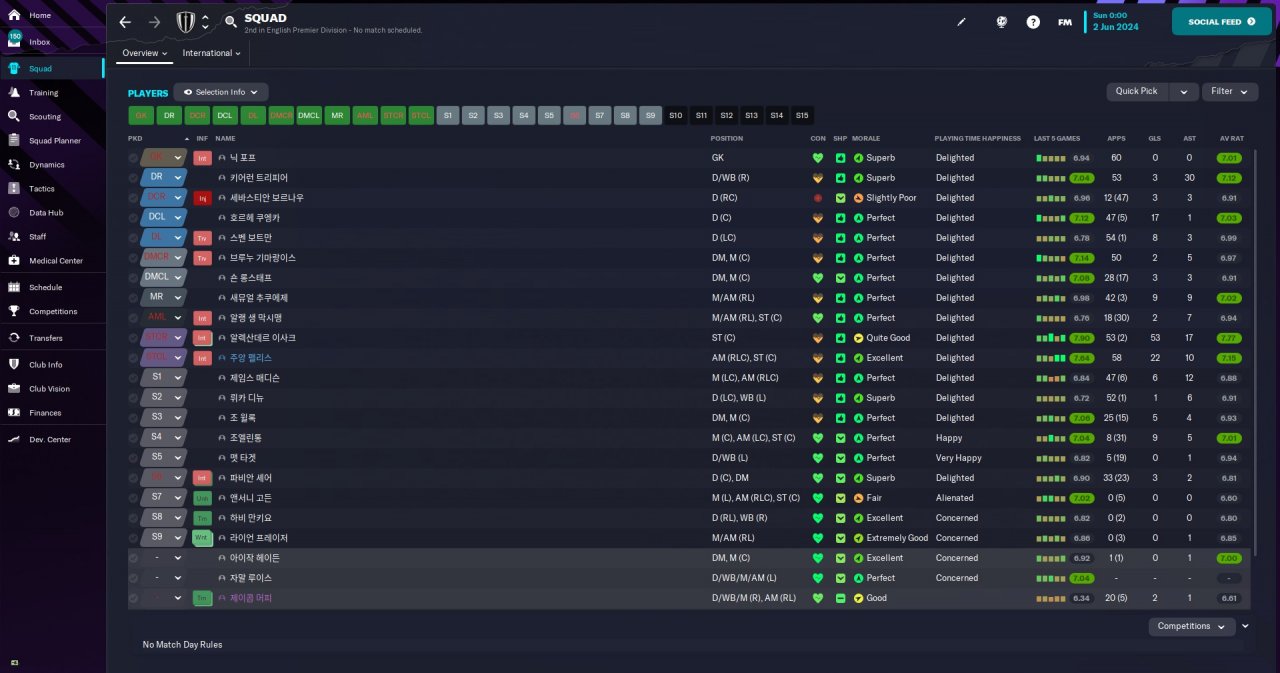This screenshot has width=1280, height=673.
Task: Select the DR position slot chip
Action: (169, 115)
